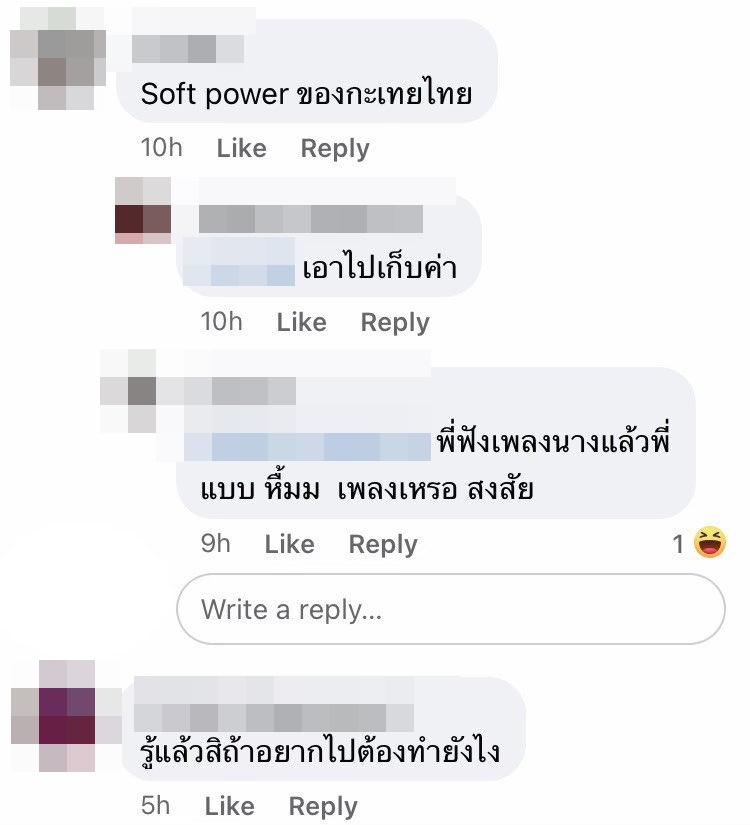The image size is (750, 825).
Task: Open the '5h' timestamp on last comment
Action: click(x=155, y=806)
